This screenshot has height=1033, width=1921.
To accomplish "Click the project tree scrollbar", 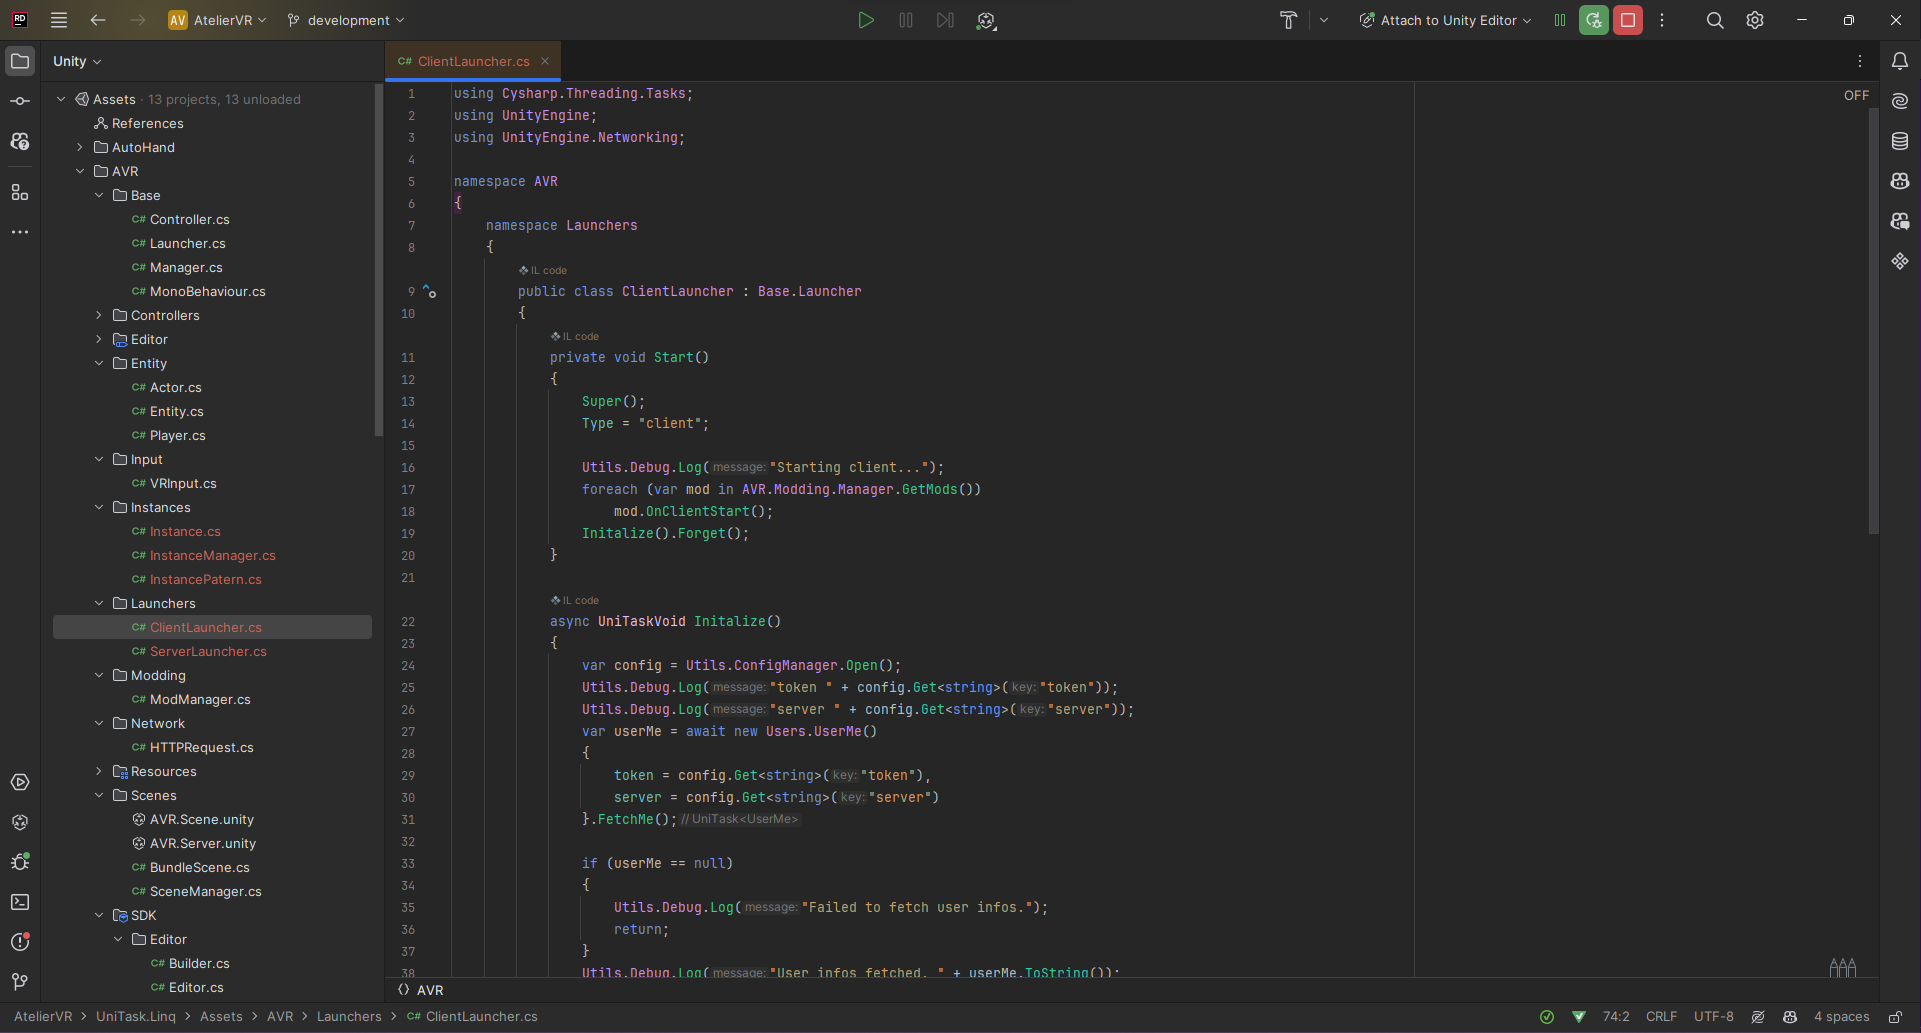I will (x=378, y=260).
